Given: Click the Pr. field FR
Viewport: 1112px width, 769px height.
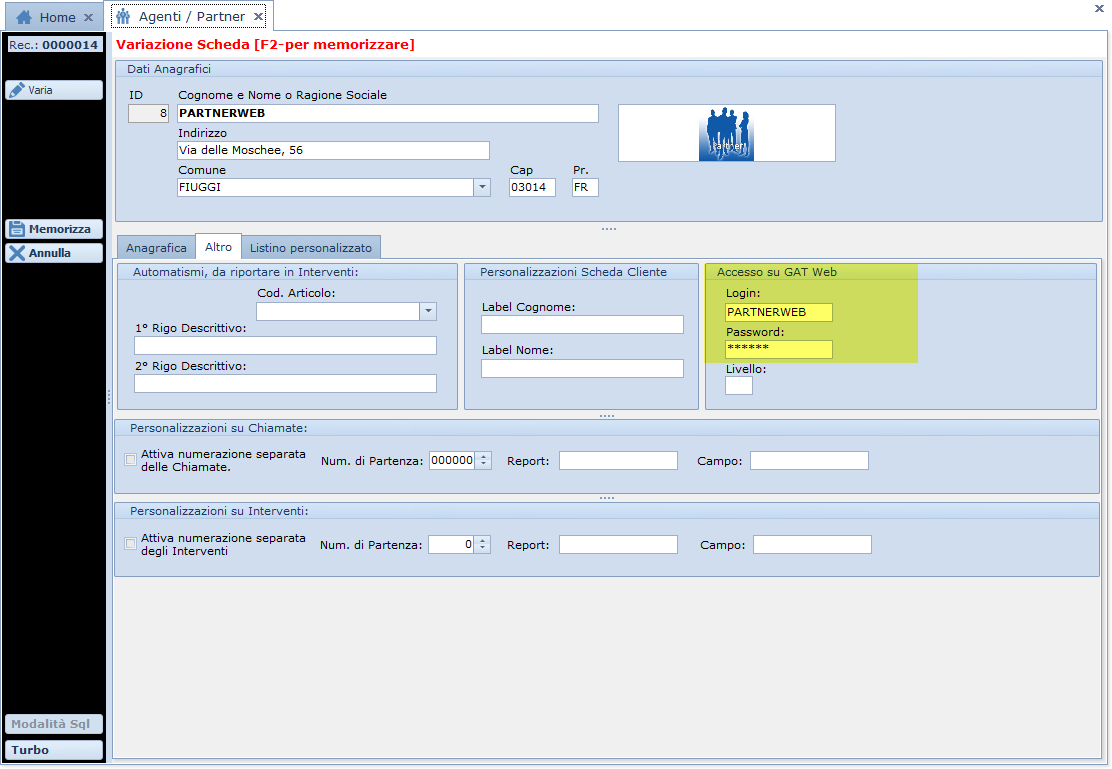Looking at the screenshot, I should tap(585, 187).
